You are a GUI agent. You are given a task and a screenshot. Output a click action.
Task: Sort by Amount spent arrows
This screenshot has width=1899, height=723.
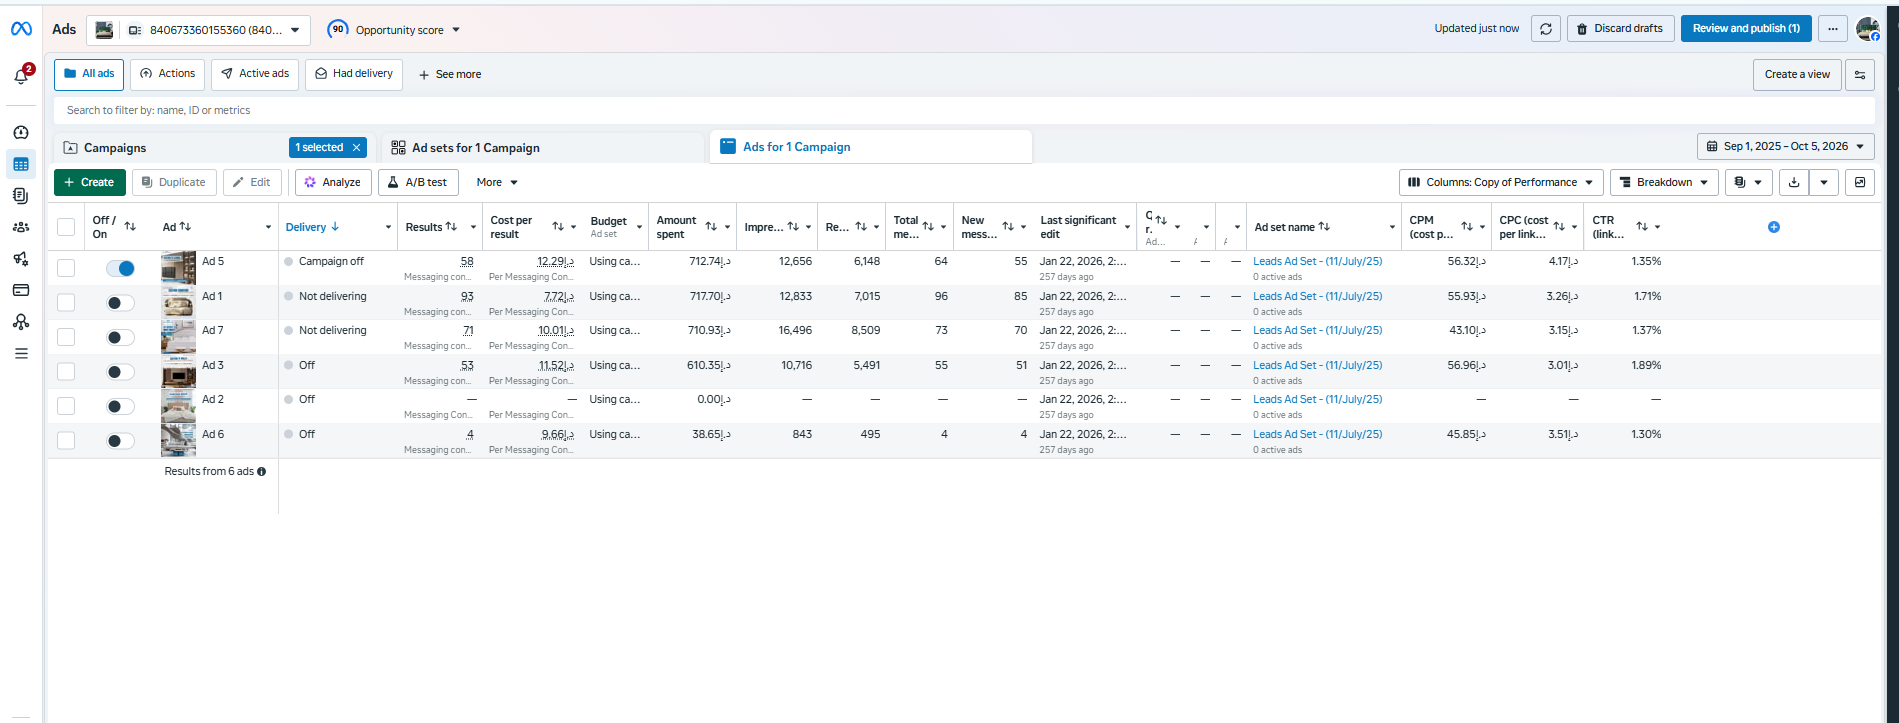(711, 227)
